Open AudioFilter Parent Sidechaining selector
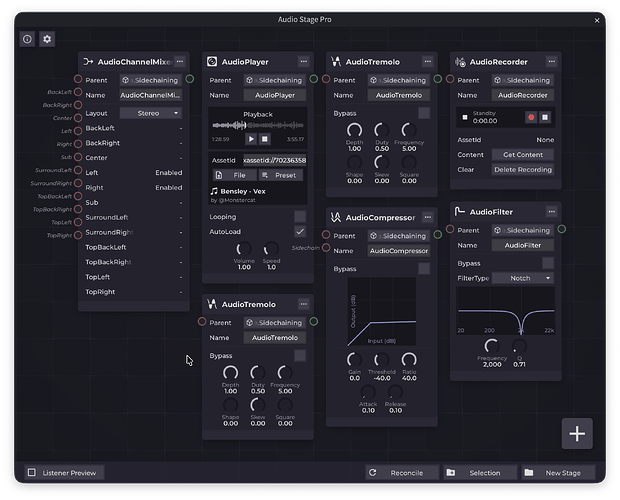Image resolution: width=620 pixels, height=500 pixels. 523,230
